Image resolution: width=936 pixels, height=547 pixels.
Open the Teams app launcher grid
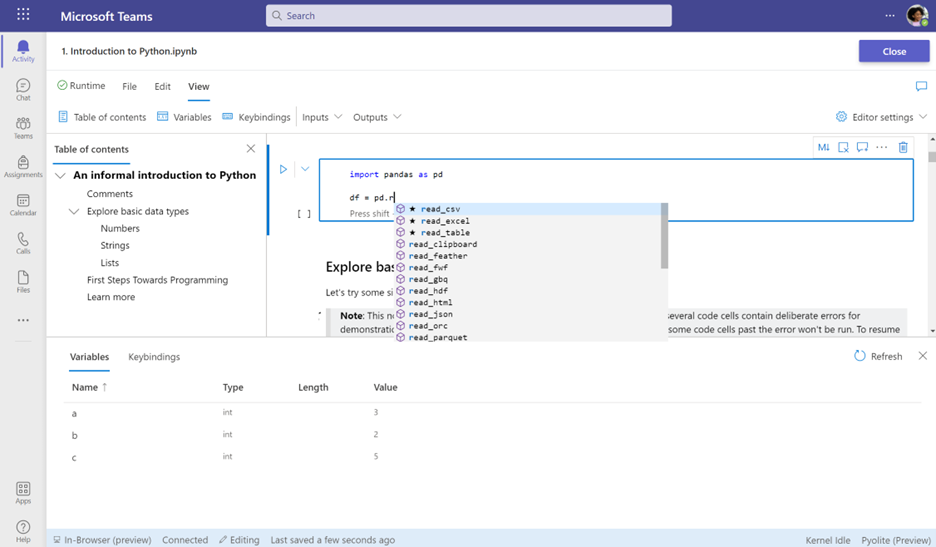[x=23, y=14]
